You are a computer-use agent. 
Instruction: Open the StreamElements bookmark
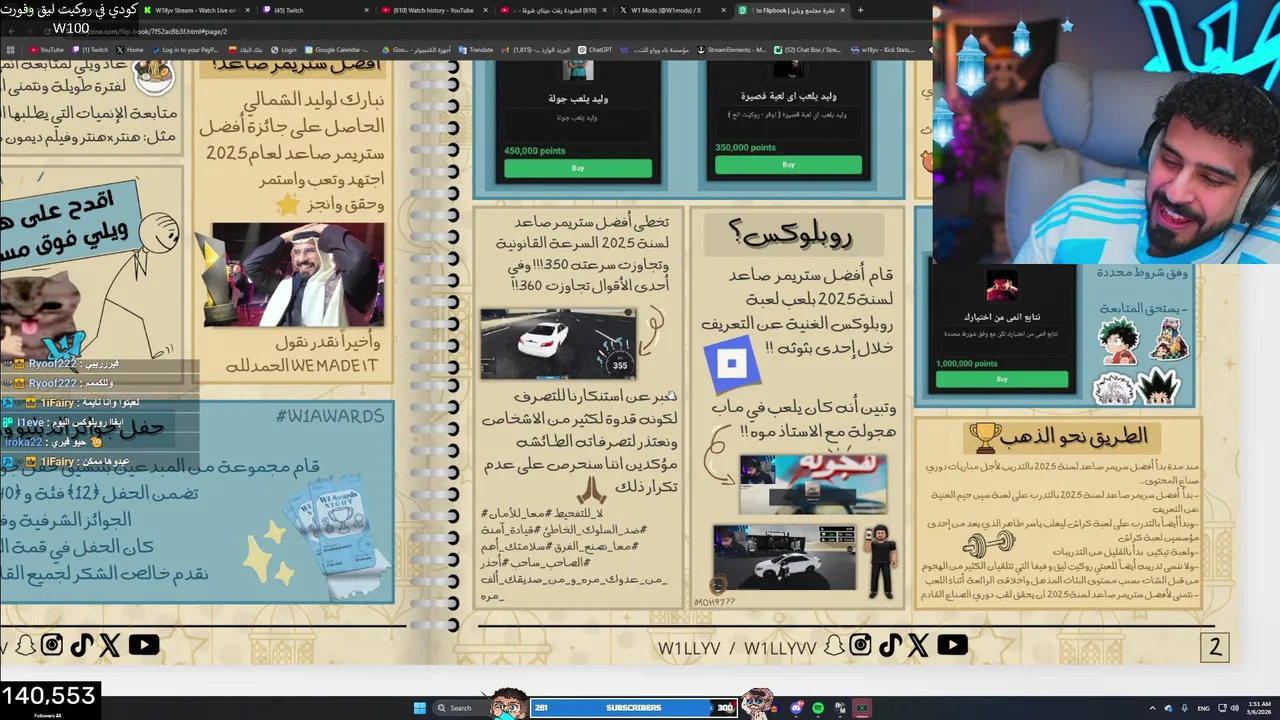pos(732,49)
